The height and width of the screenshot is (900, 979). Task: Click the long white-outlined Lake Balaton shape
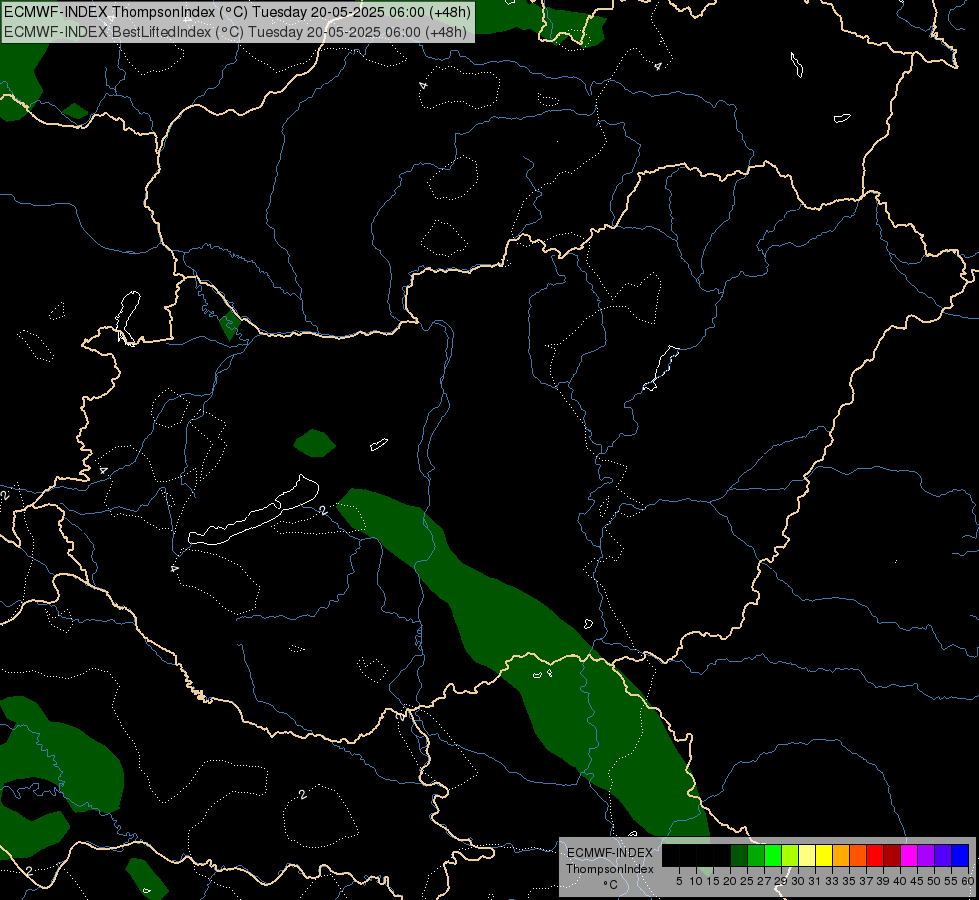[x=252, y=516]
